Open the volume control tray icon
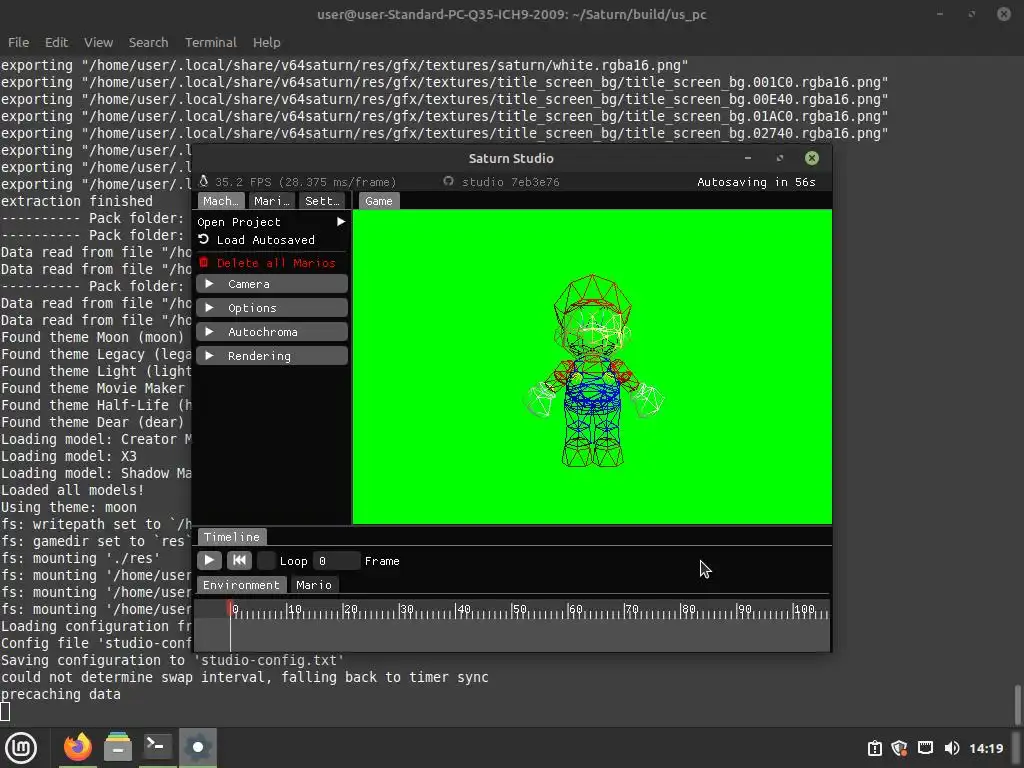1024x768 pixels. pos(952,748)
